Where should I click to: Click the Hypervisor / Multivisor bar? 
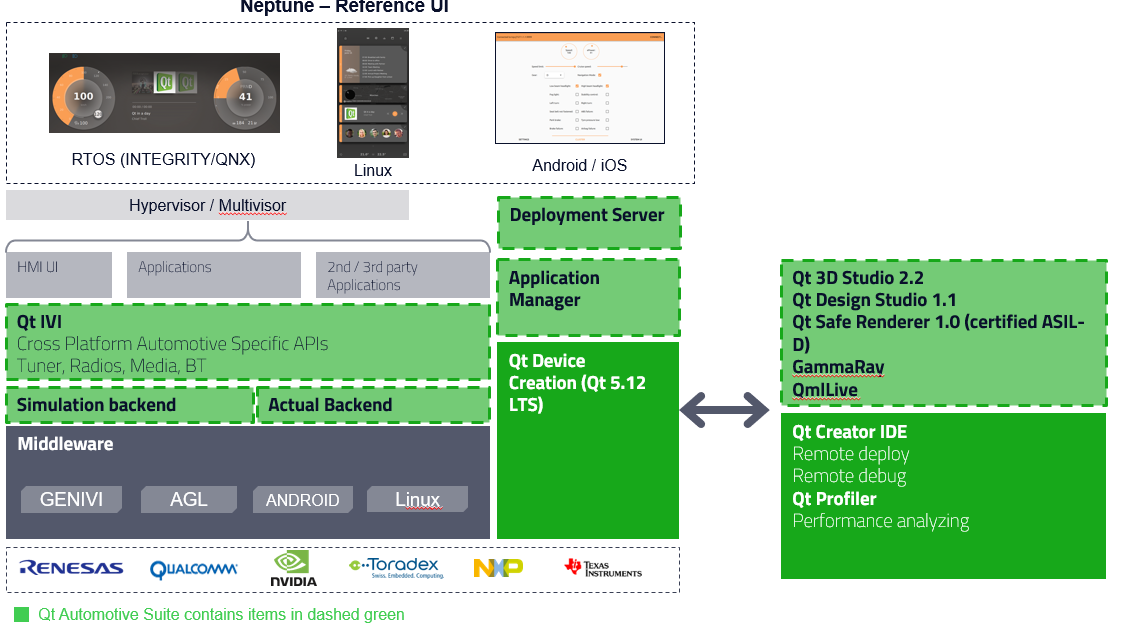(207, 206)
